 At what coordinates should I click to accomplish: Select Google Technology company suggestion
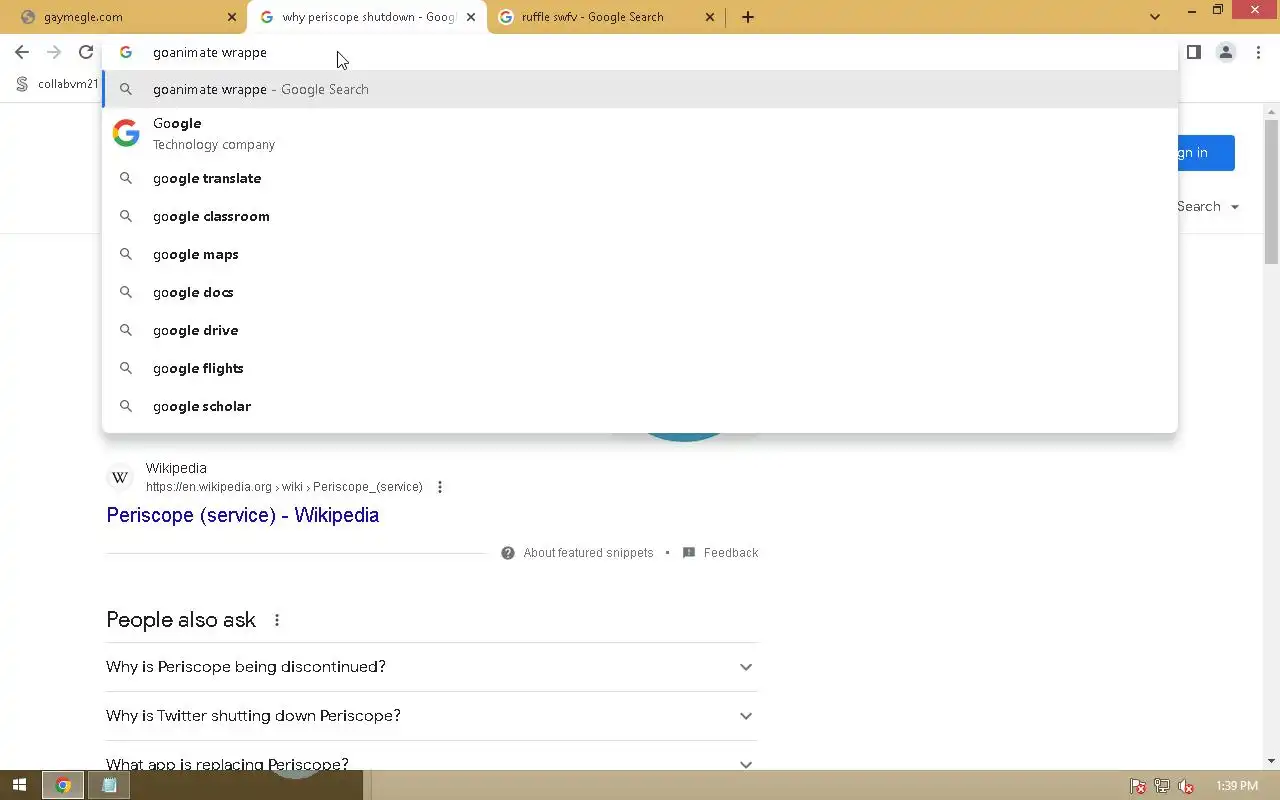(x=640, y=133)
